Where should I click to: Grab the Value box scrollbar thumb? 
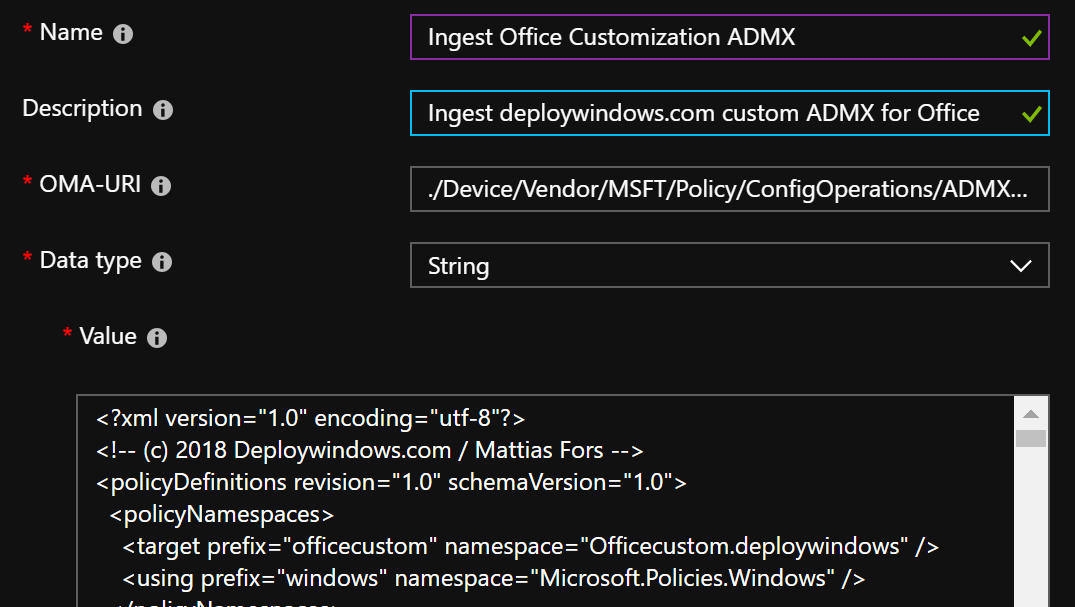point(1031,438)
